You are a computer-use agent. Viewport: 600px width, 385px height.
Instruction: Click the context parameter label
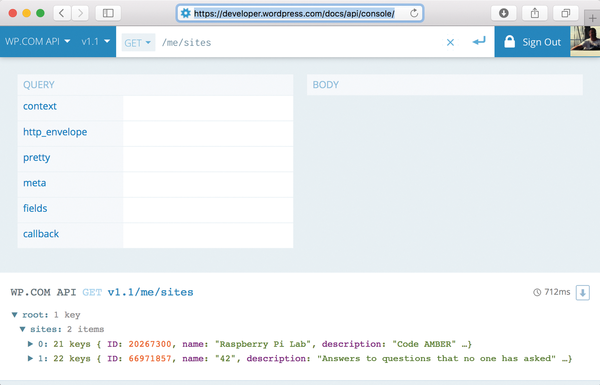click(x=40, y=106)
